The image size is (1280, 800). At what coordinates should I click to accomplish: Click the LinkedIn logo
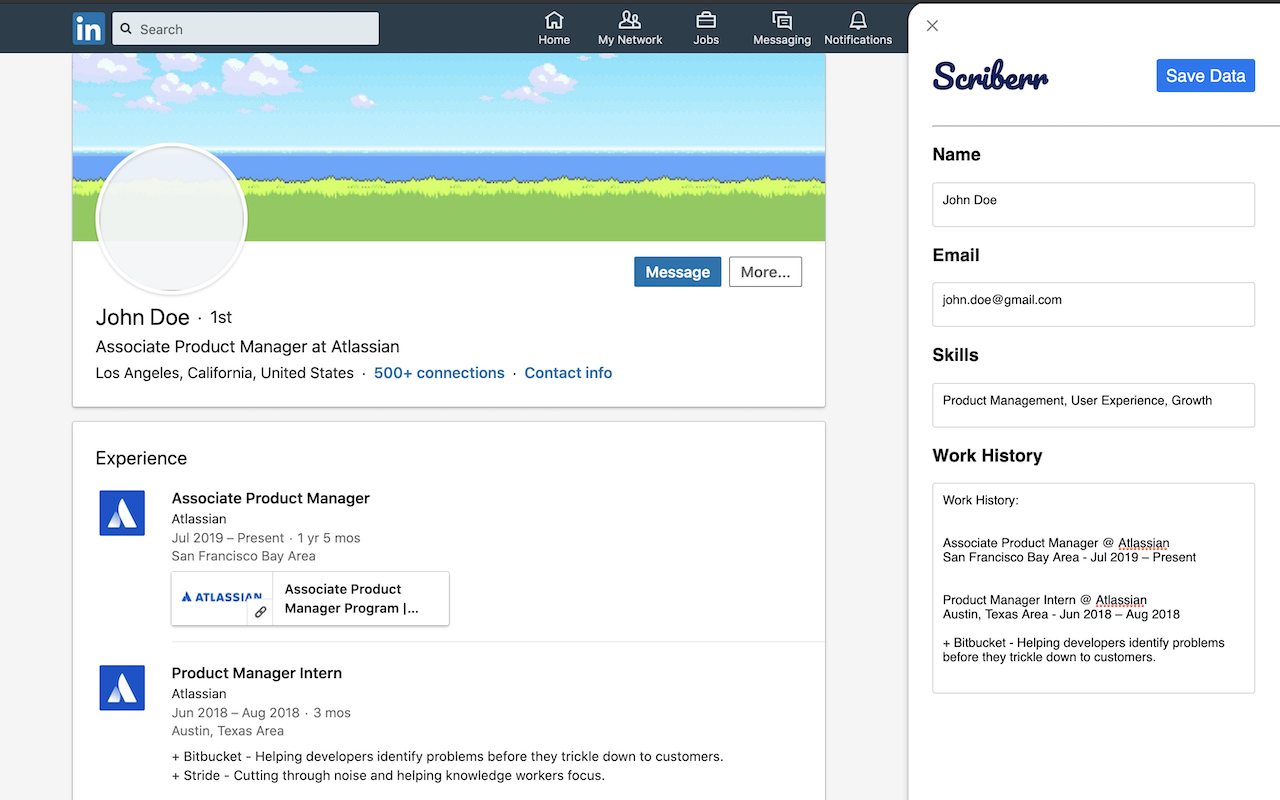point(88,28)
